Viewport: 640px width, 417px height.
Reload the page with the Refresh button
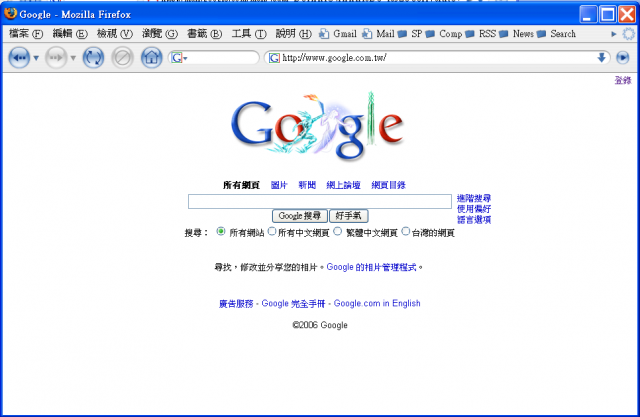coord(93,58)
